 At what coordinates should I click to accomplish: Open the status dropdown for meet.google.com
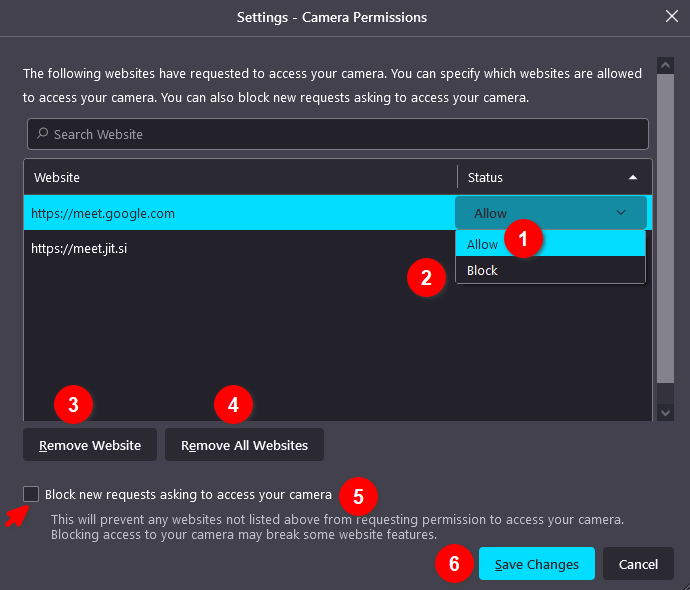551,213
